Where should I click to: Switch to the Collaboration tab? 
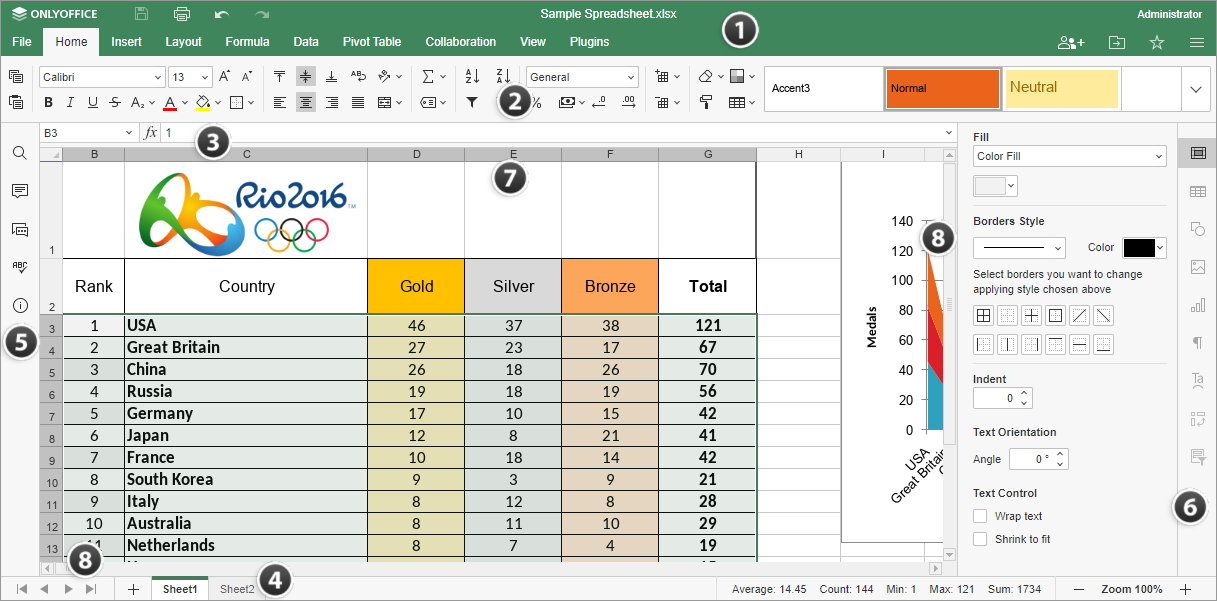(x=461, y=42)
